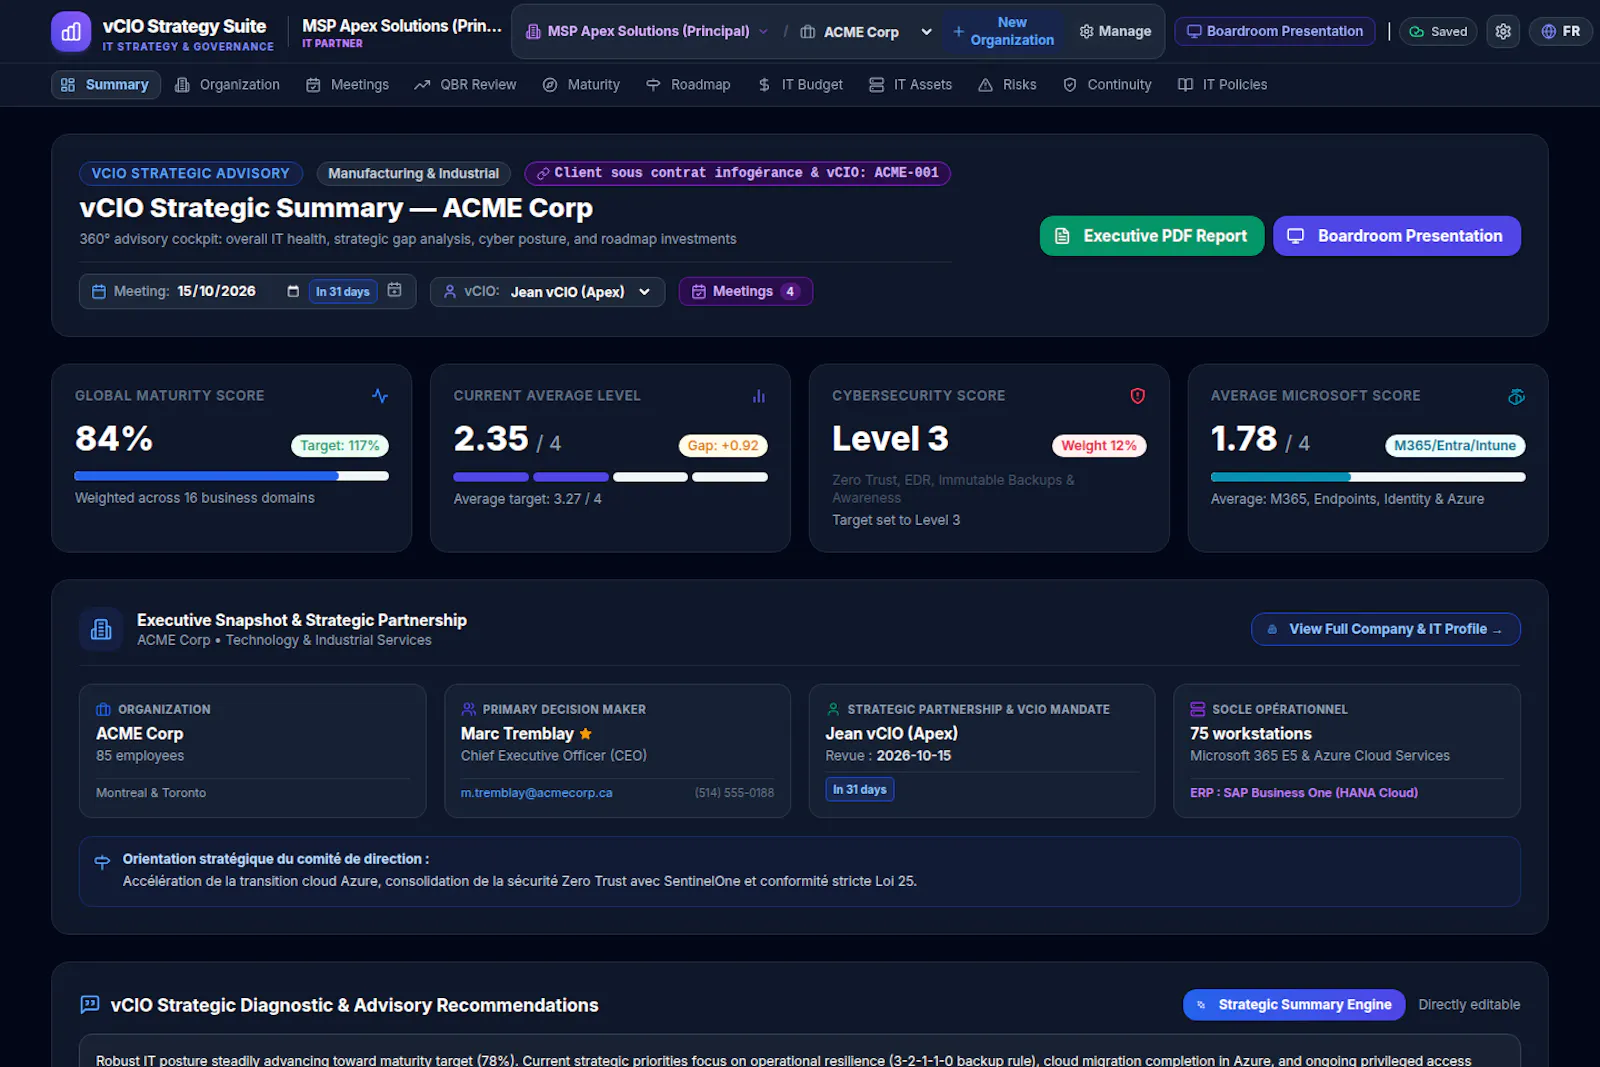
Task: Open the Risks tab
Action: (x=1007, y=85)
